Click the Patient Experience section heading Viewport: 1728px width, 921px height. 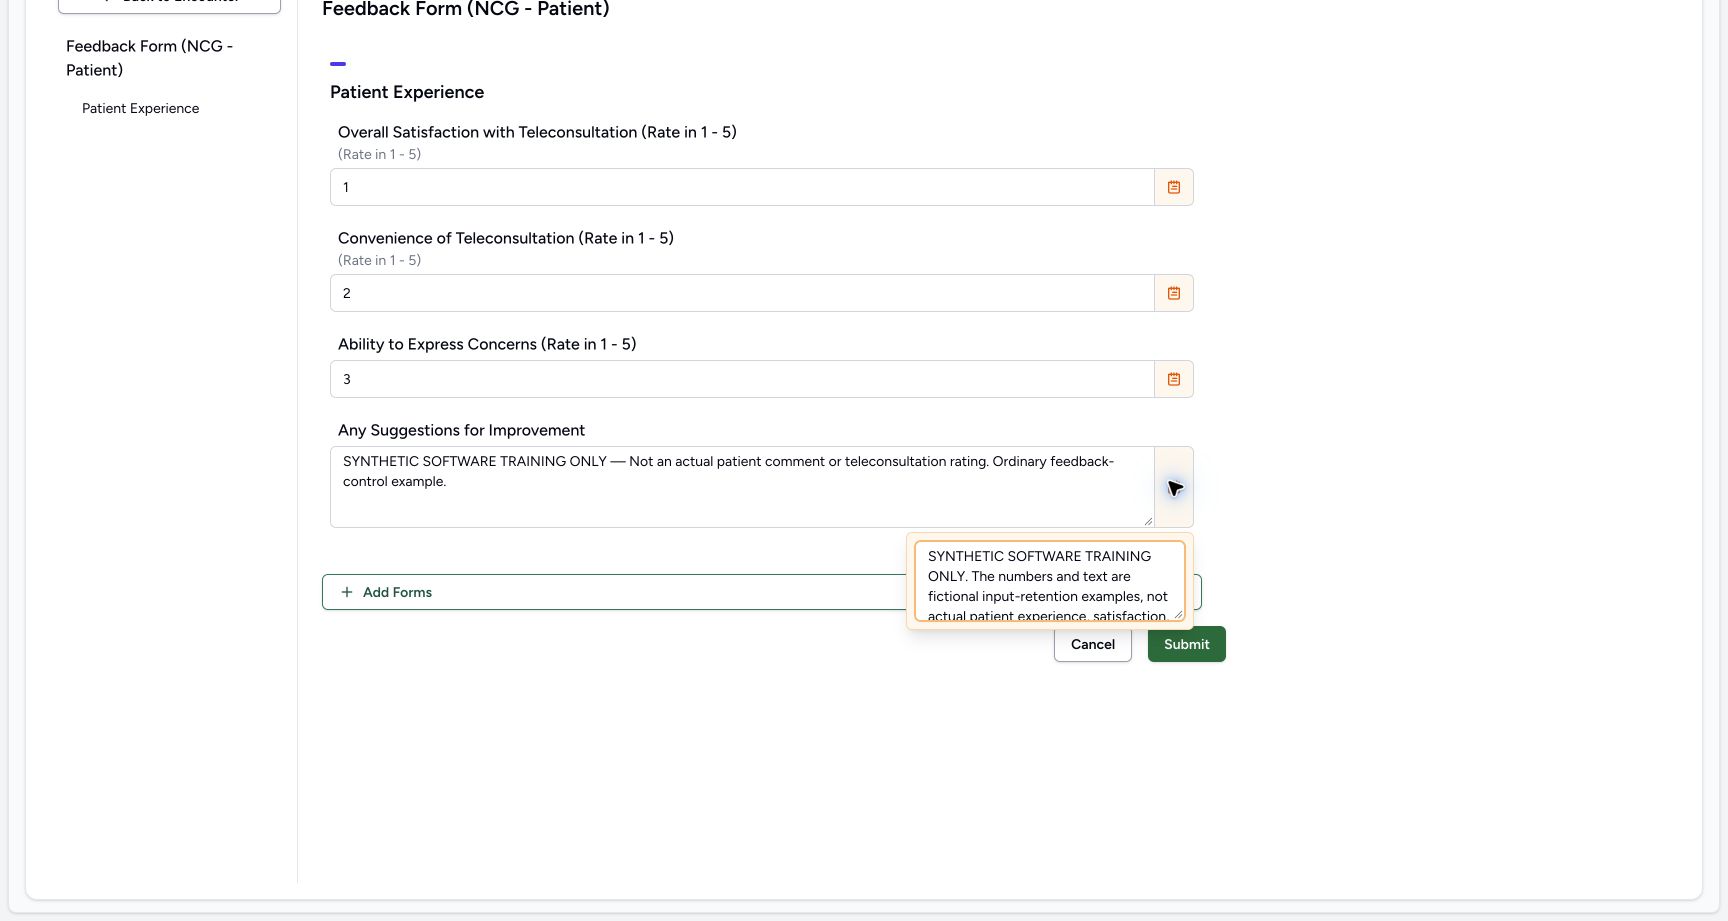(x=407, y=92)
